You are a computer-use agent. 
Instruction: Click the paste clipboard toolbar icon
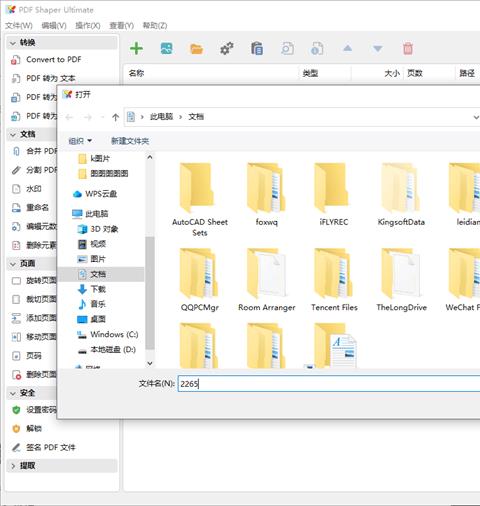[257, 49]
